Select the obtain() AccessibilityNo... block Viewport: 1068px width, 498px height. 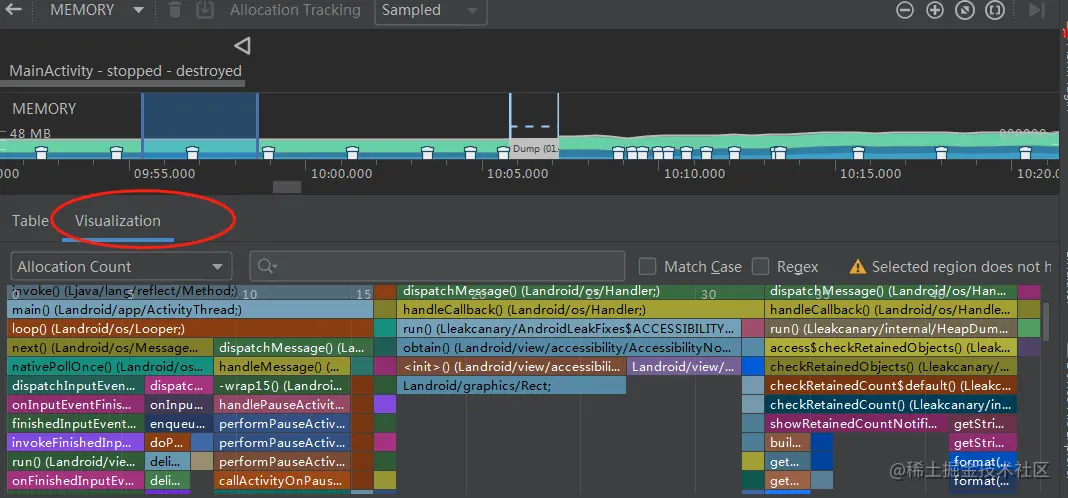tap(569, 348)
